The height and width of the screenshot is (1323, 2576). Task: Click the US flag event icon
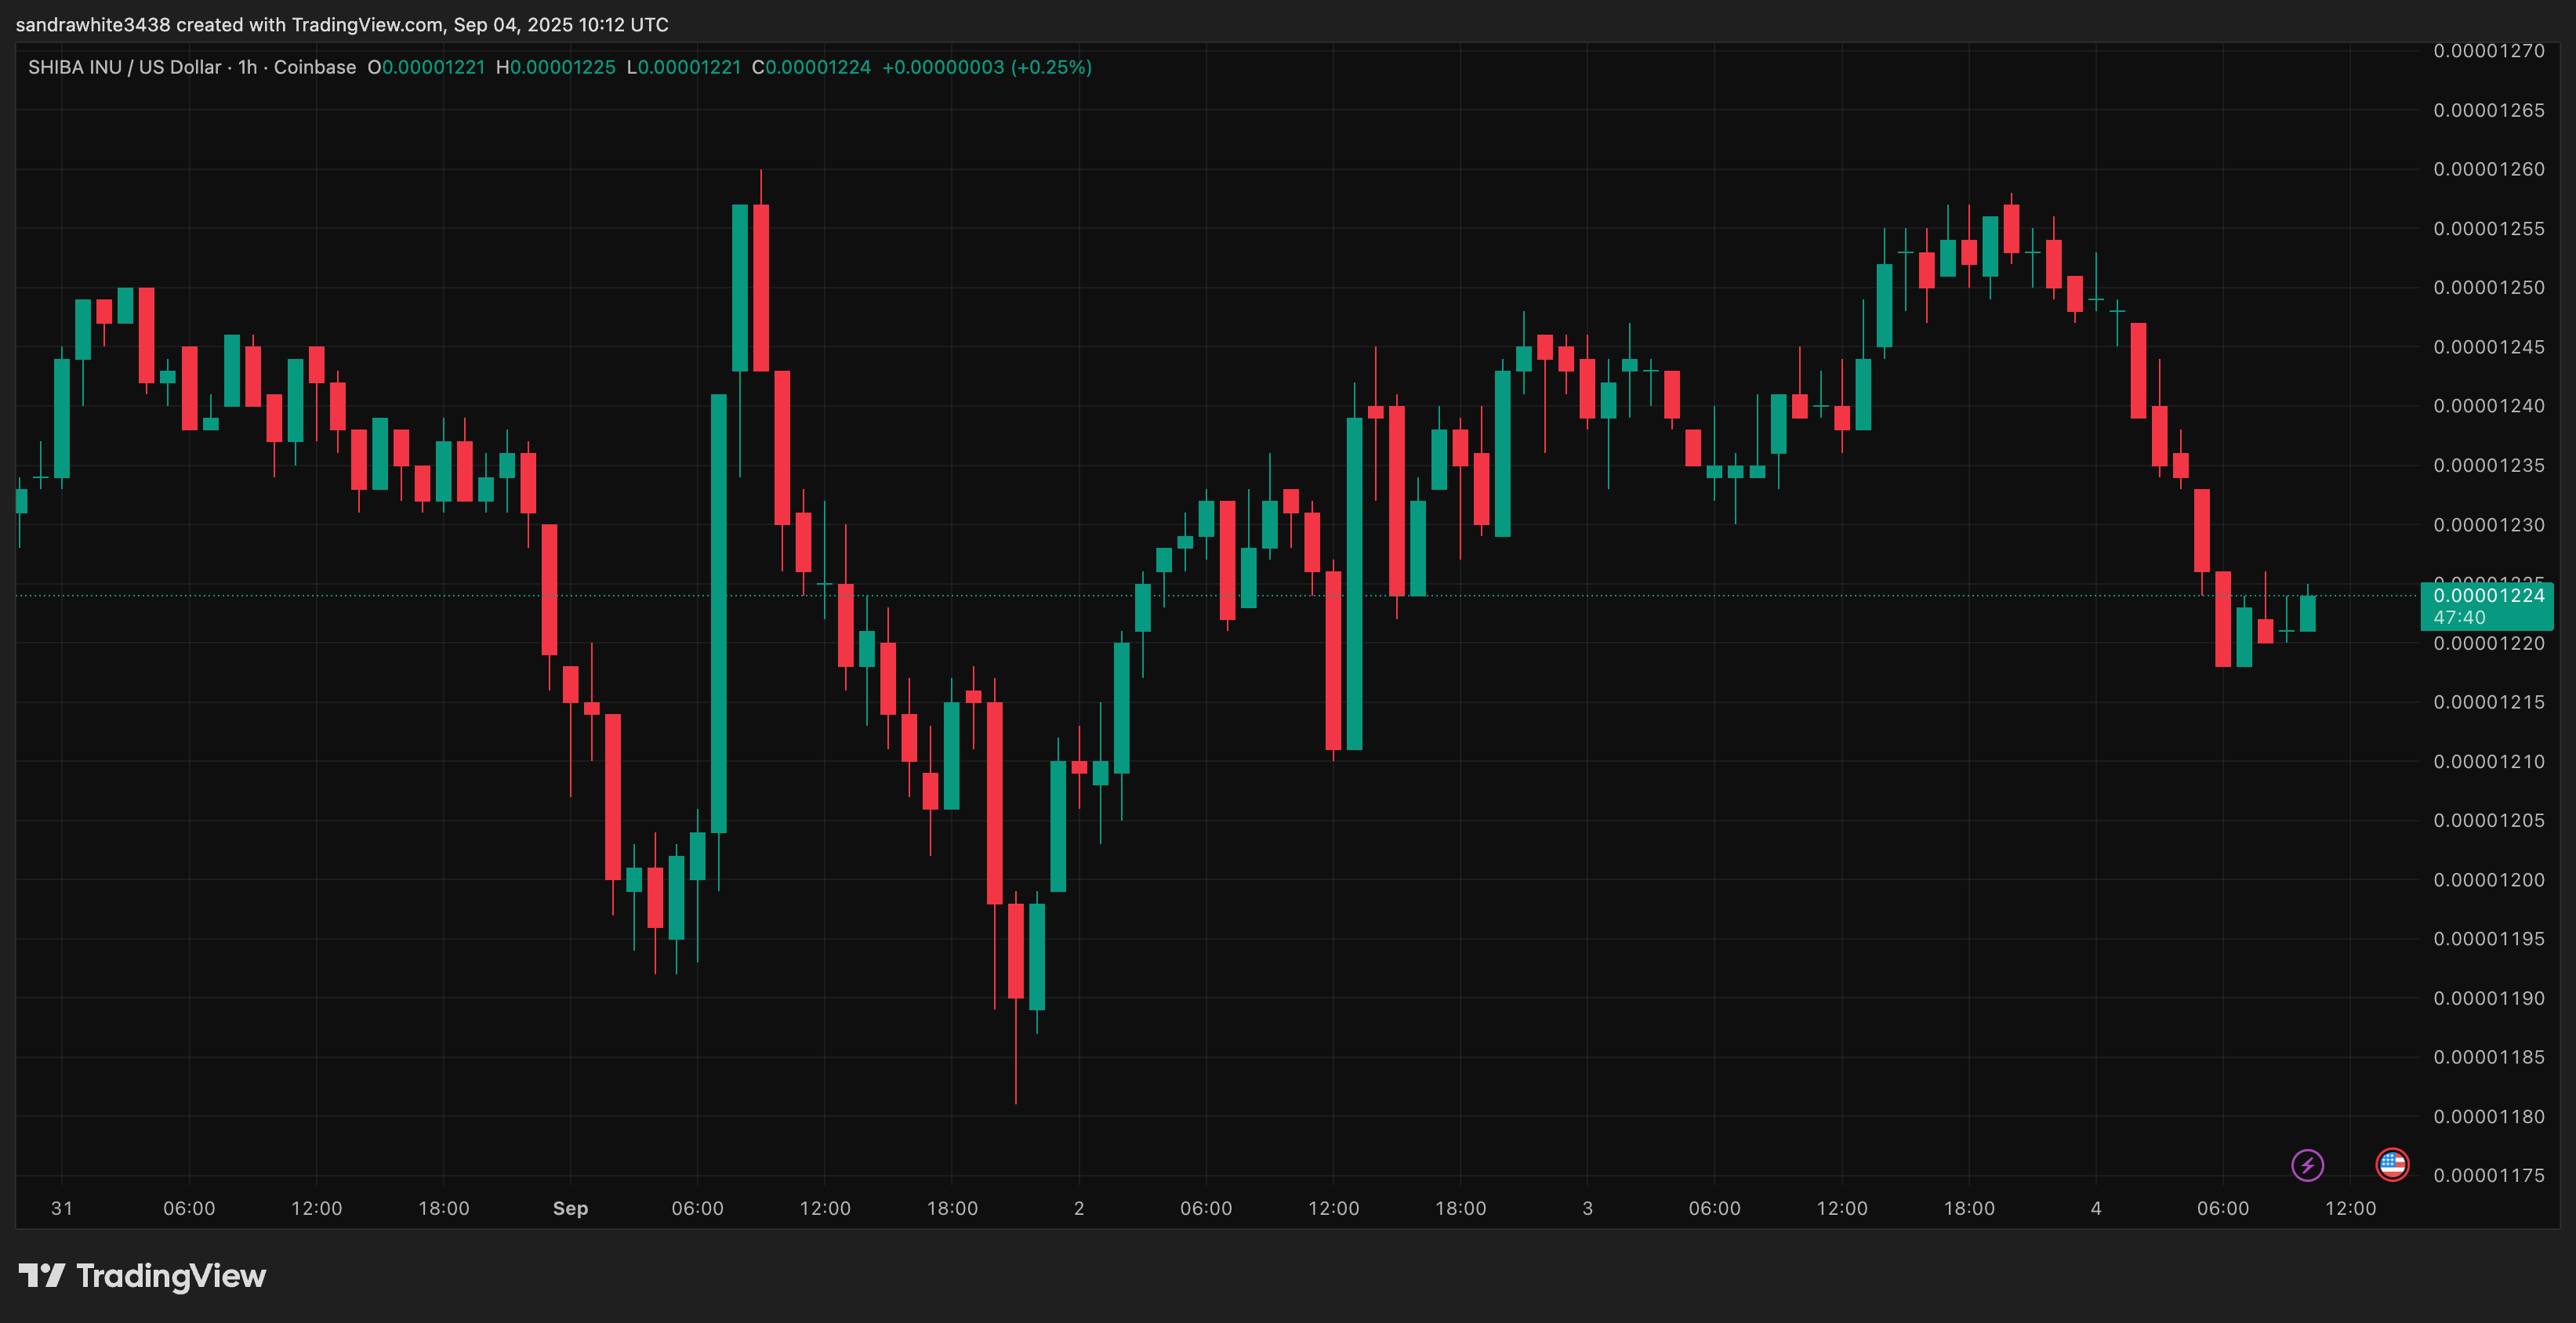point(2392,1164)
